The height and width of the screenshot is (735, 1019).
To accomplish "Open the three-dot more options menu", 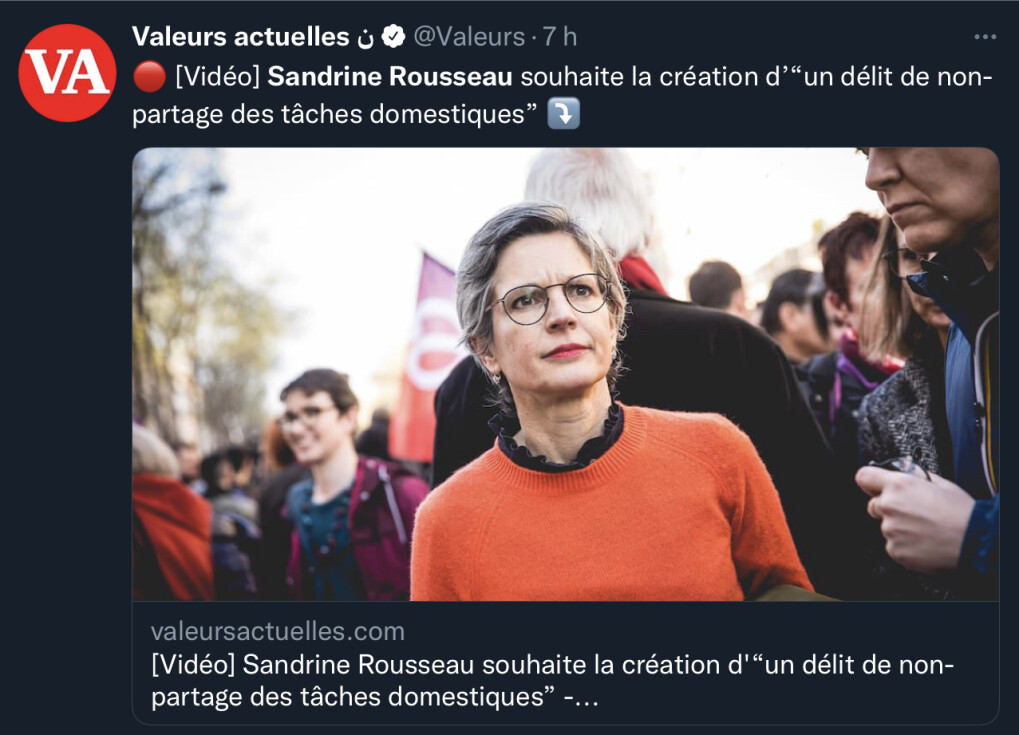I will 985,37.
